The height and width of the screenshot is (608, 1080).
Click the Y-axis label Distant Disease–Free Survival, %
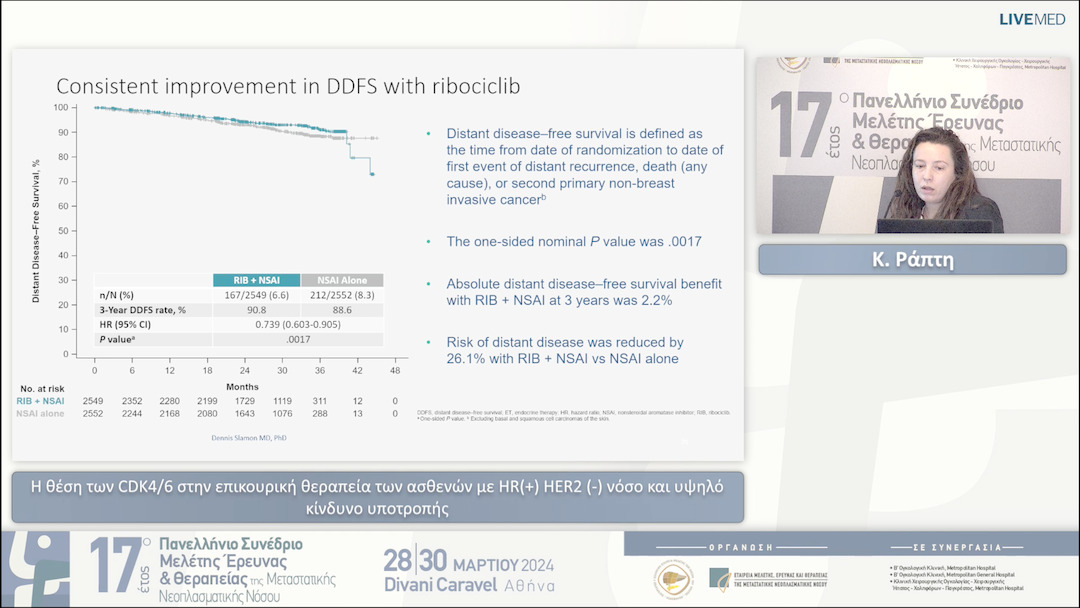[36, 231]
